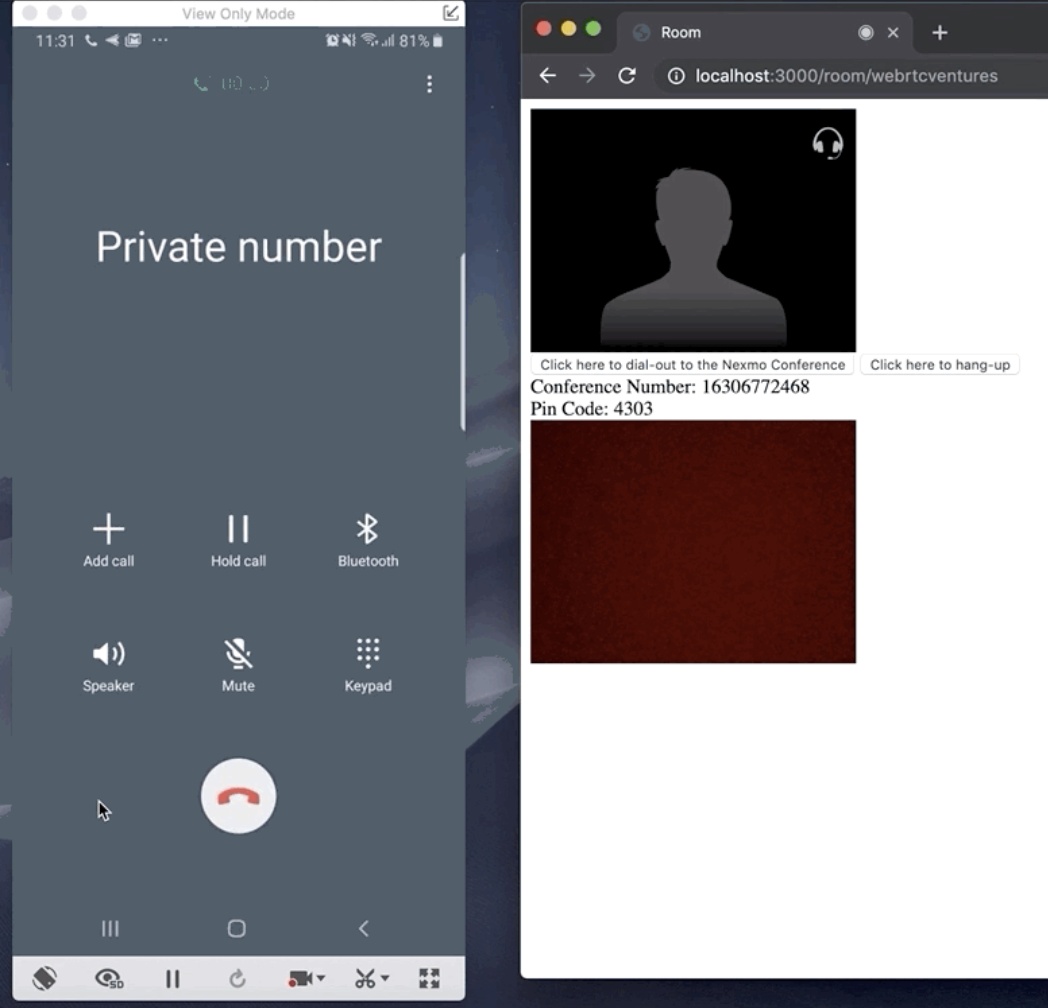Tap the red end call button

238,796
